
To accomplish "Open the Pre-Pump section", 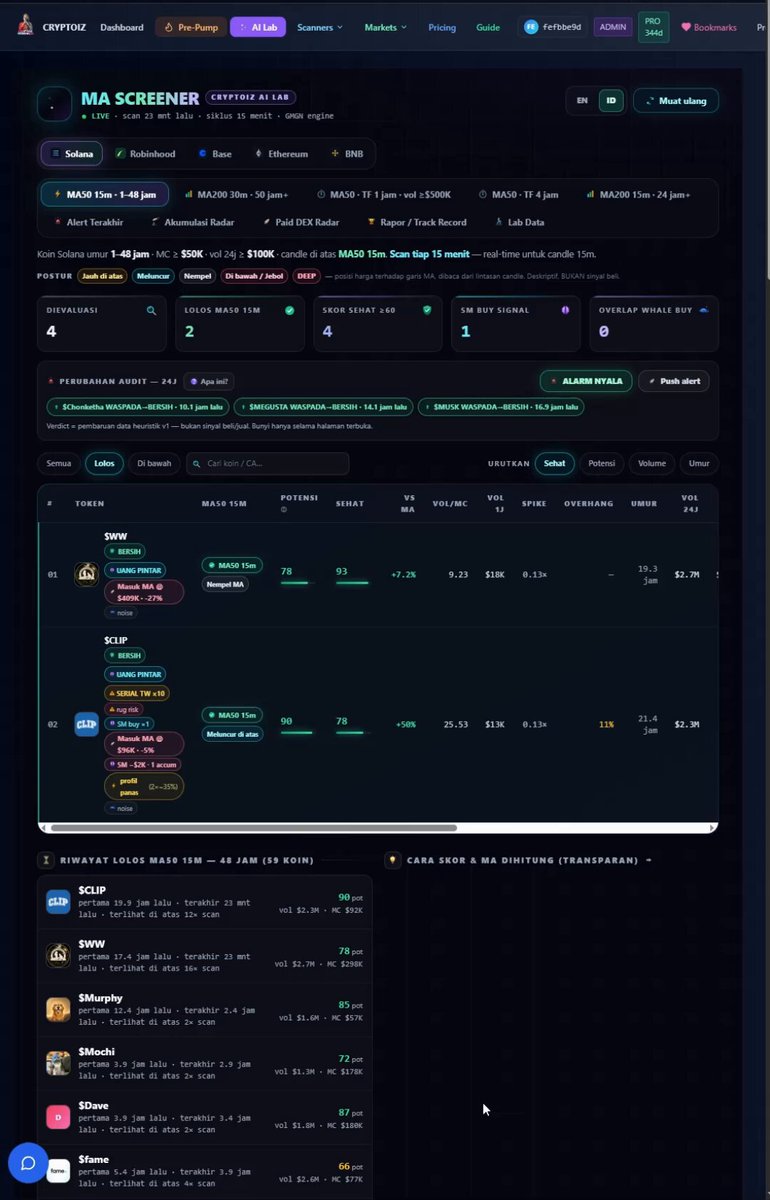I will 191,27.
